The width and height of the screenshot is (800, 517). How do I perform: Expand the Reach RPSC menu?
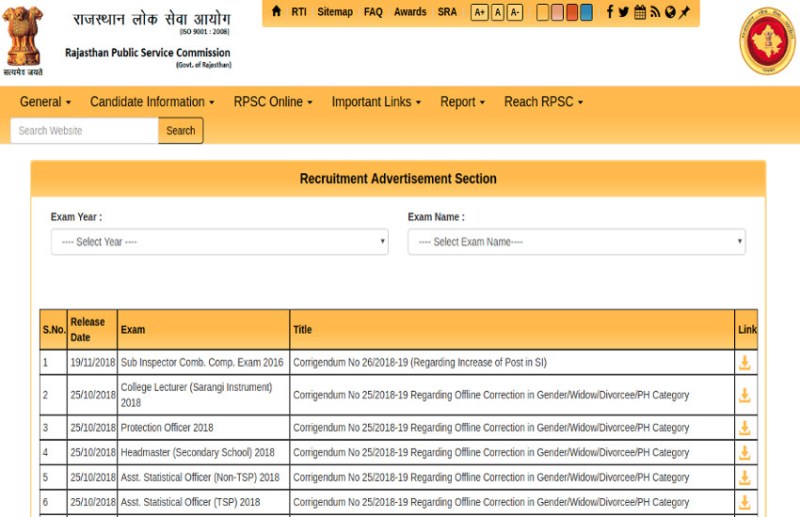543,102
